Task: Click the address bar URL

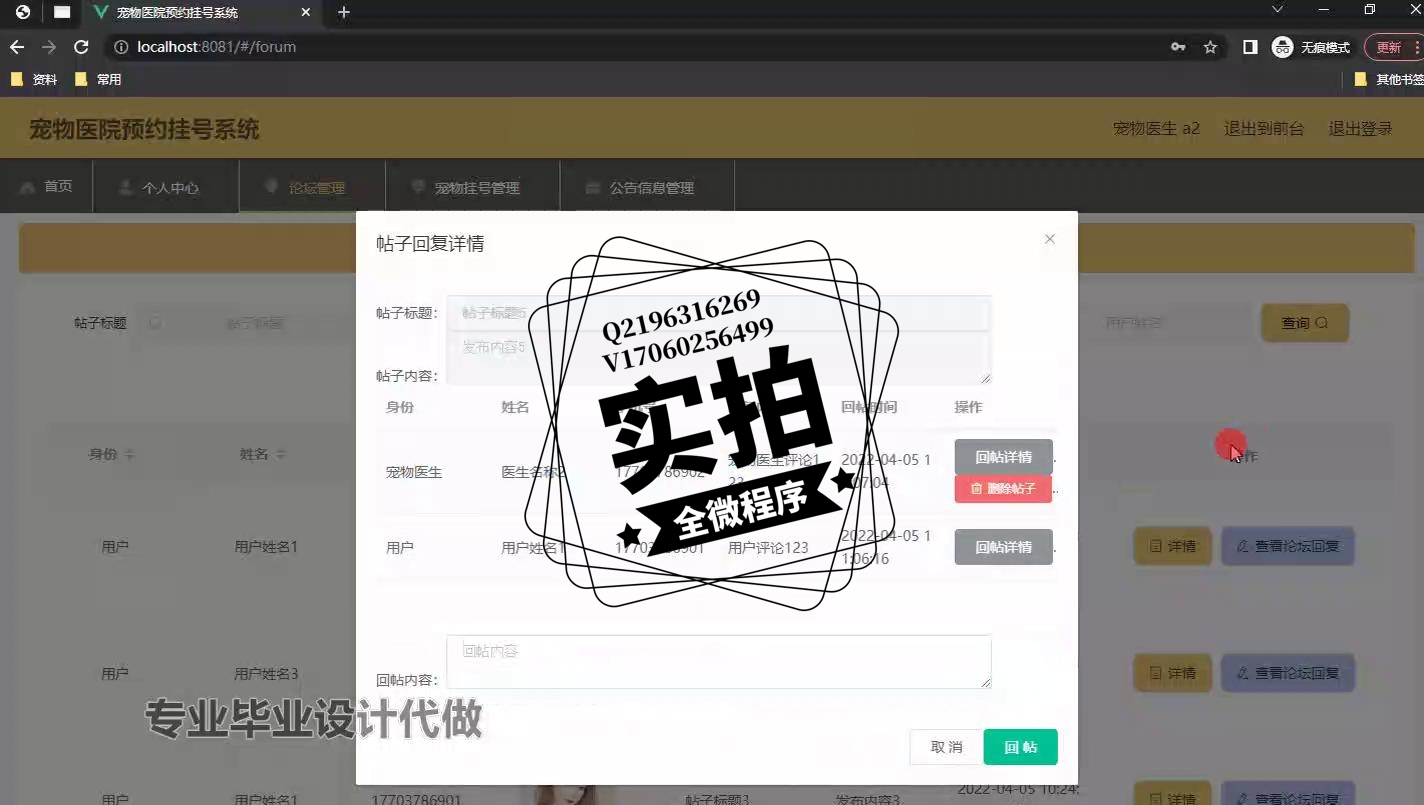Action: pyautogui.click(x=216, y=47)
